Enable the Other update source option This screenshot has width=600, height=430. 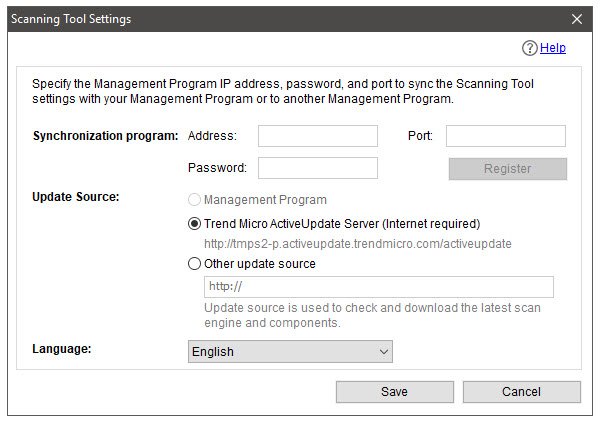[195, 264]
